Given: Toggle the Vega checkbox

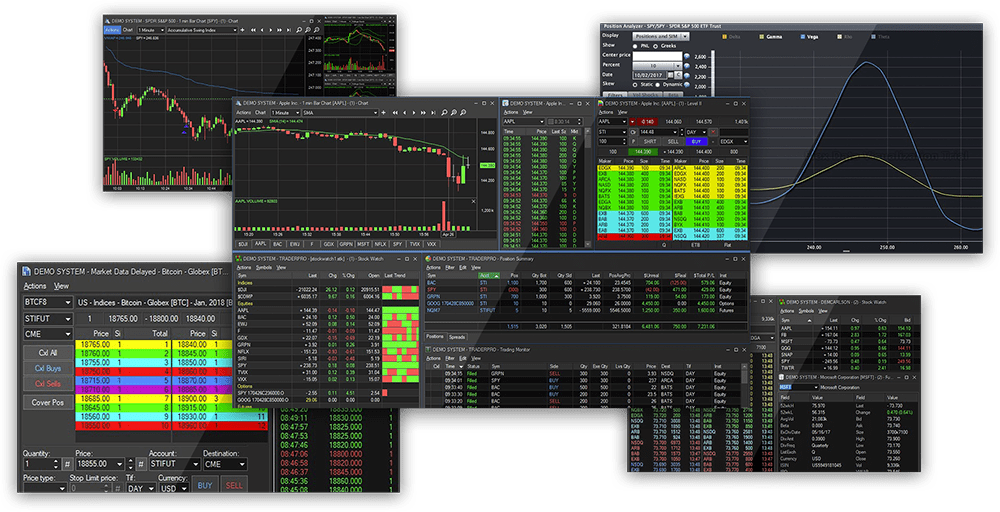Looking at the screenshot, I should [802, 37].
